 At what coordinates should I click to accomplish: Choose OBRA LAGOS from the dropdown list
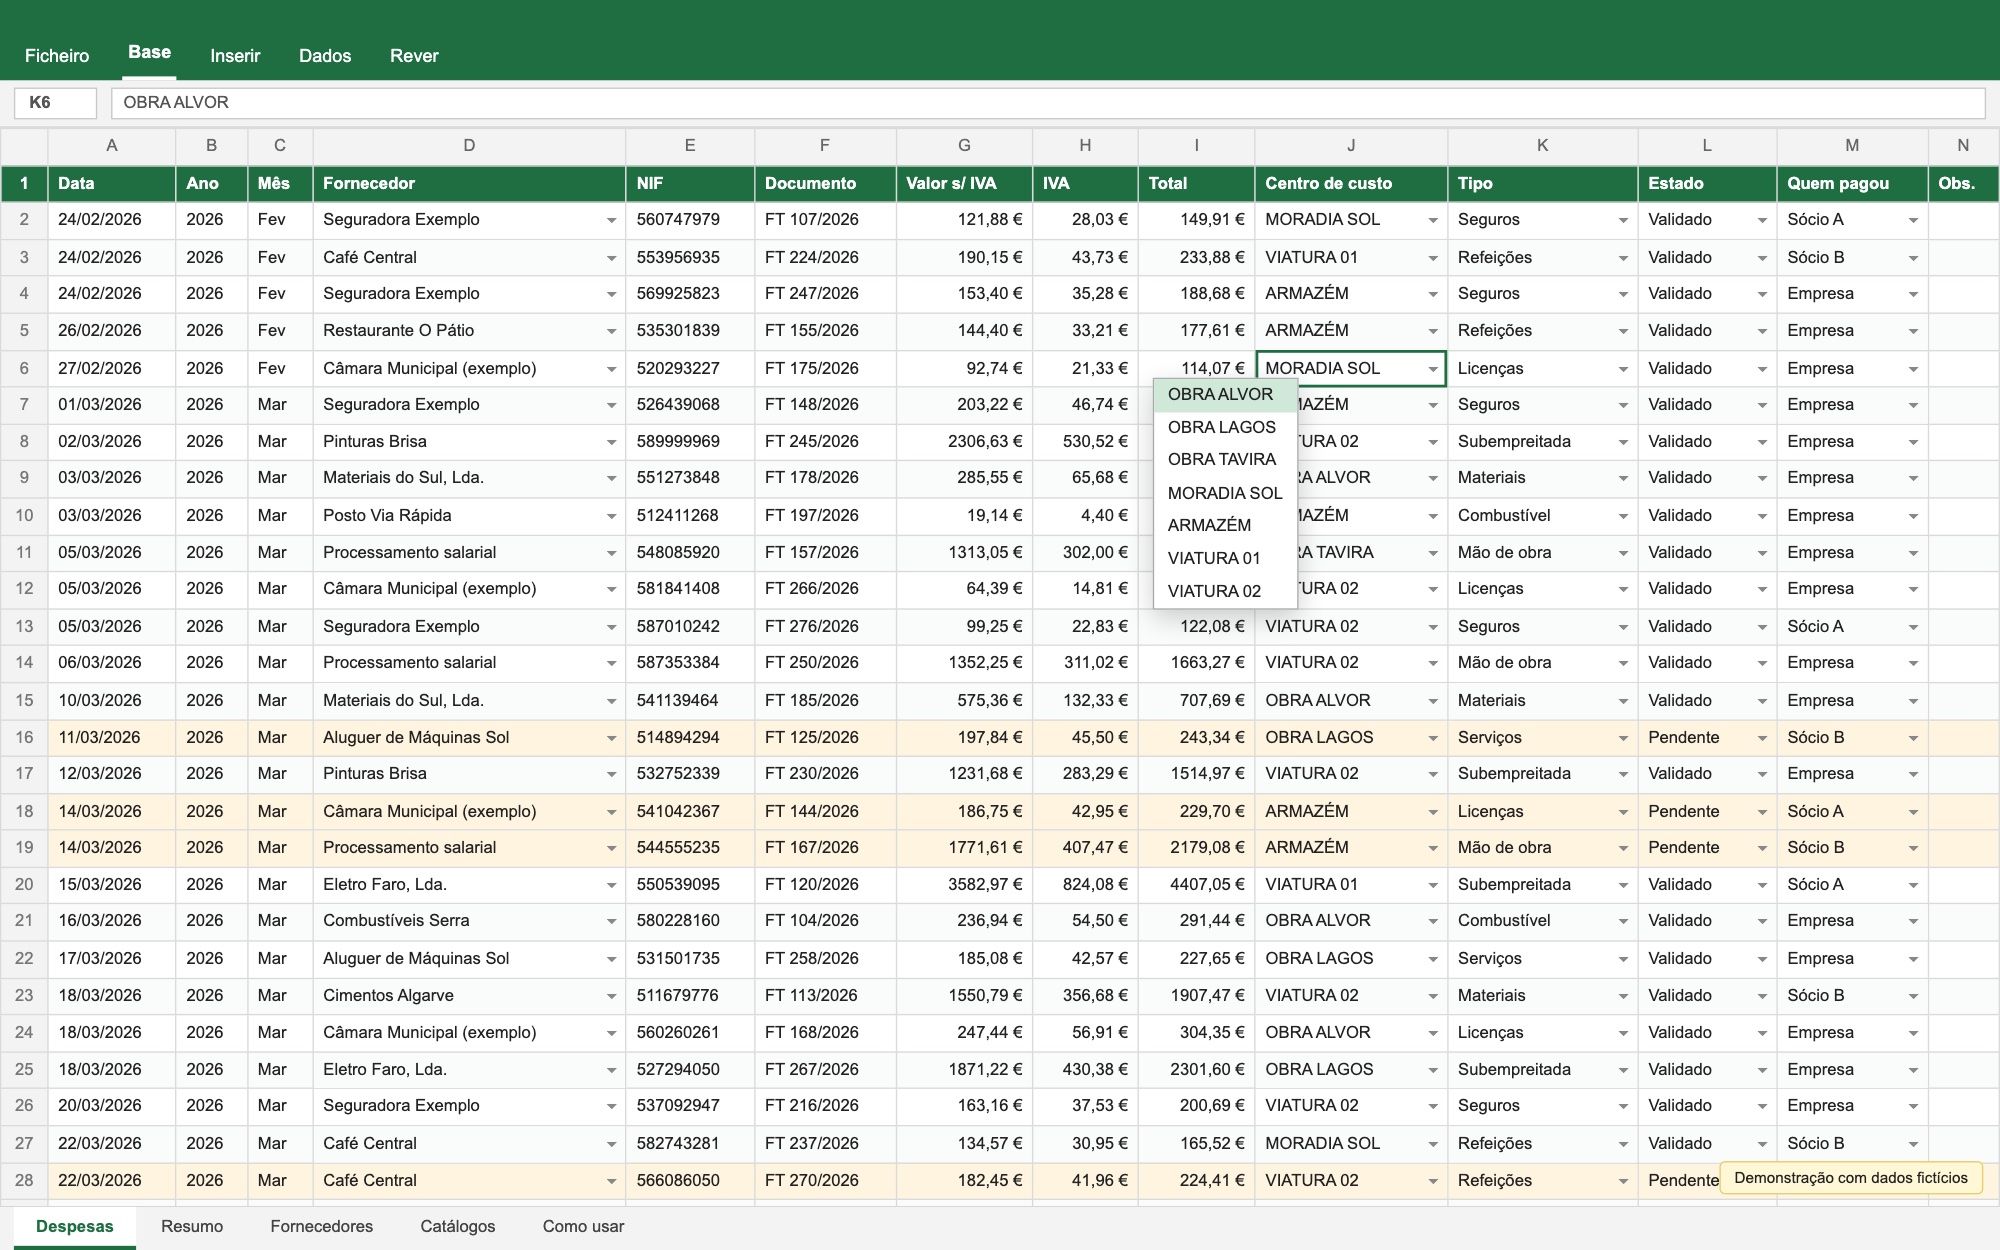[1225, 427]
